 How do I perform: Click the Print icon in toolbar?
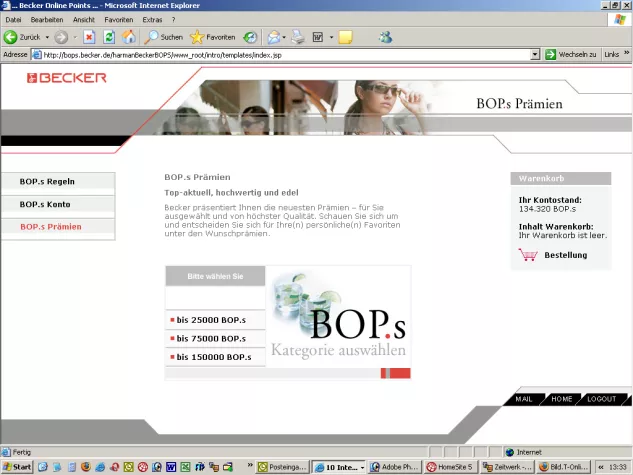297,37
